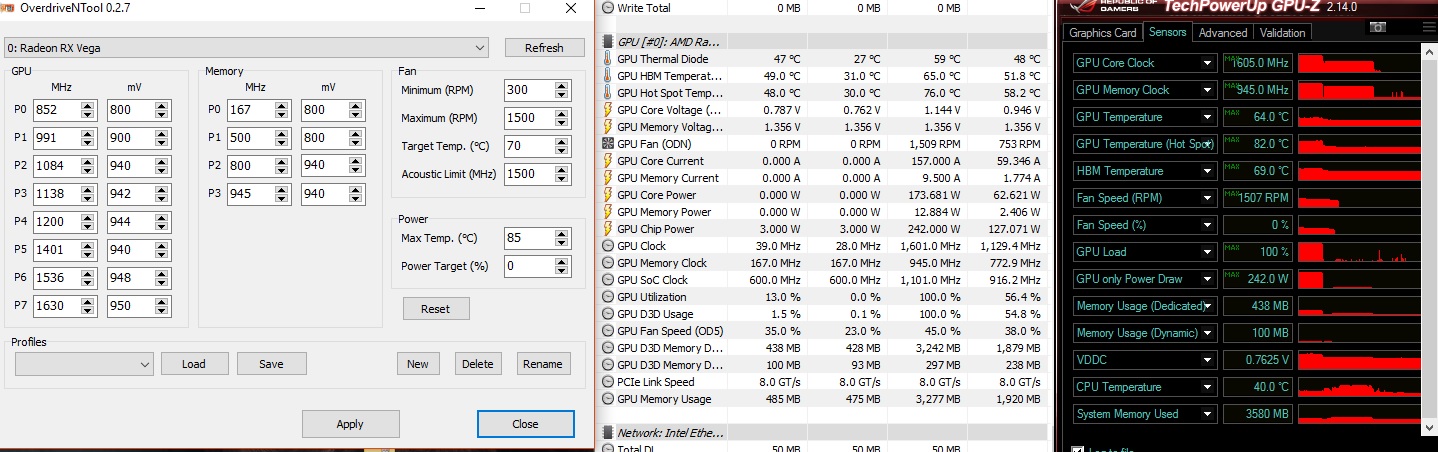
Task: Open the System Memory Used sensor dropdown
Action: click(1208, 414)
